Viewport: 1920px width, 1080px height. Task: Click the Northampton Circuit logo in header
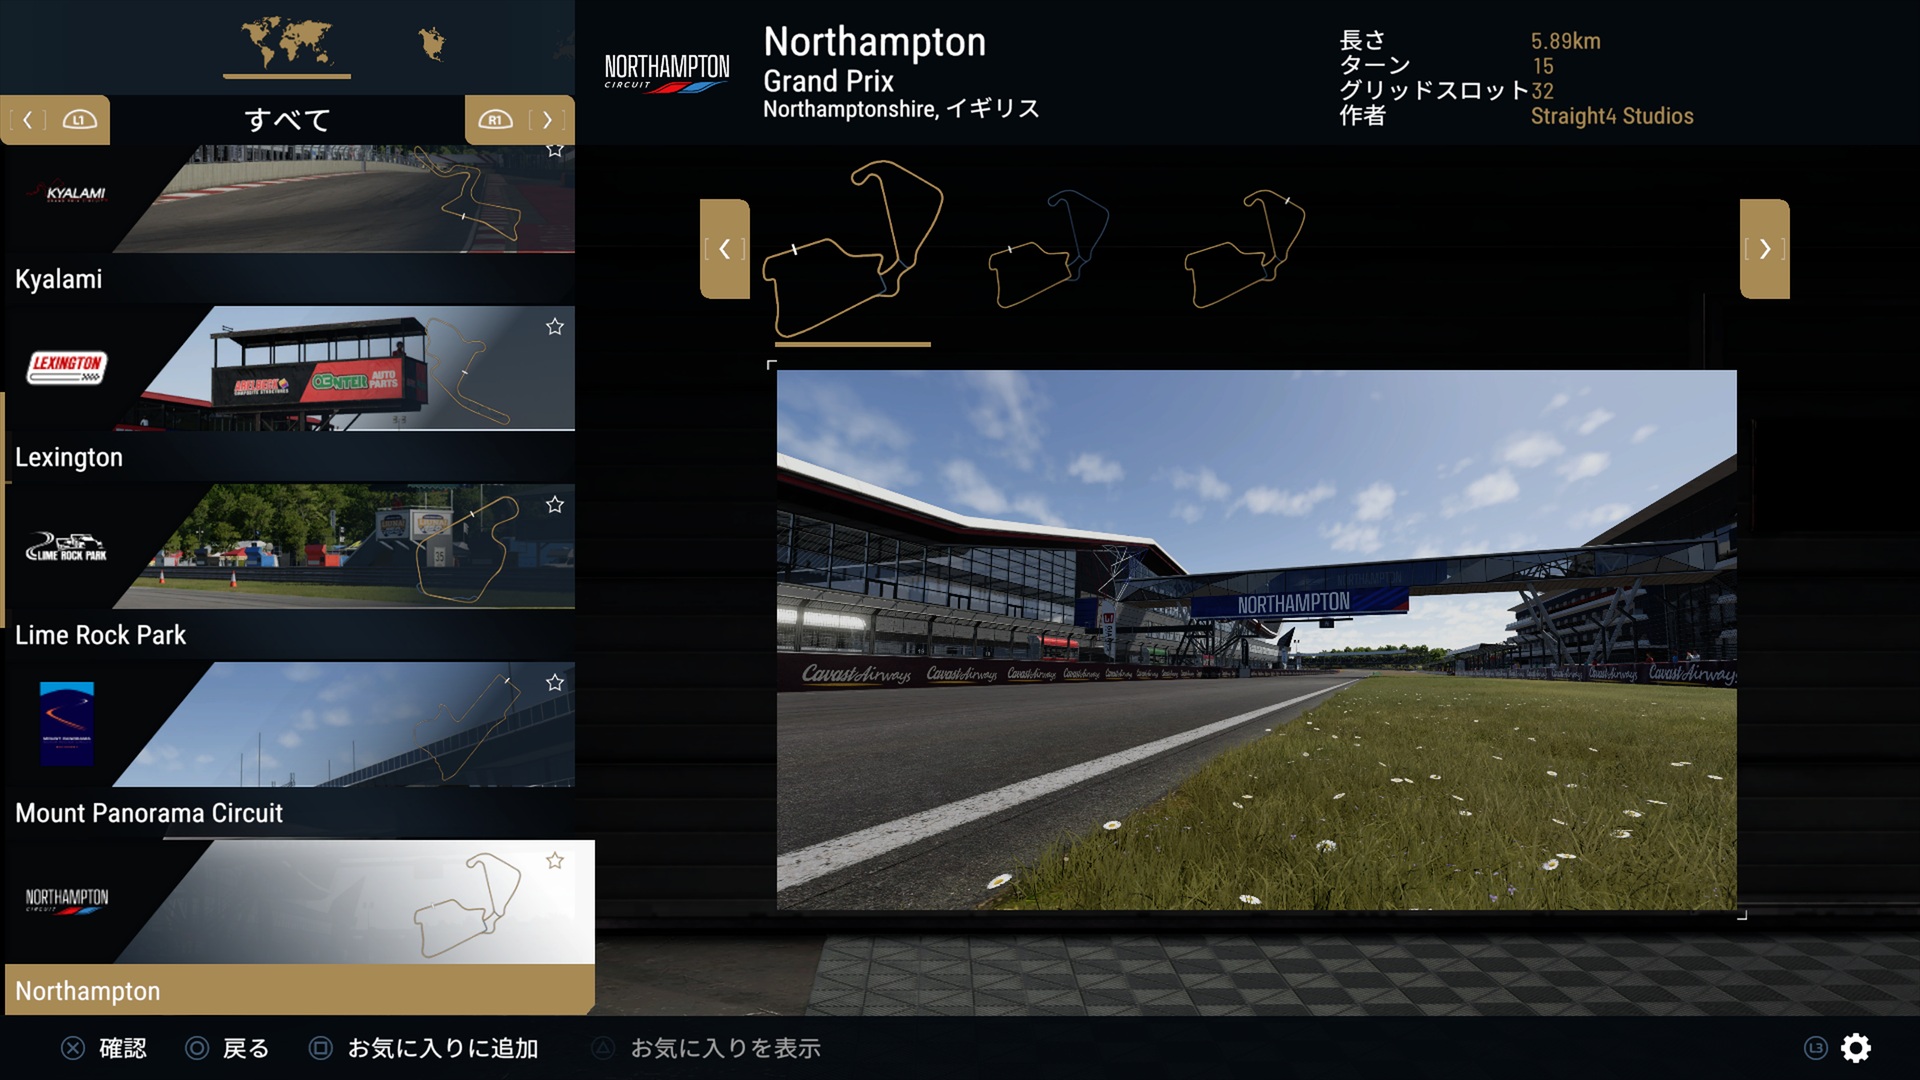(x=667, y=71)
